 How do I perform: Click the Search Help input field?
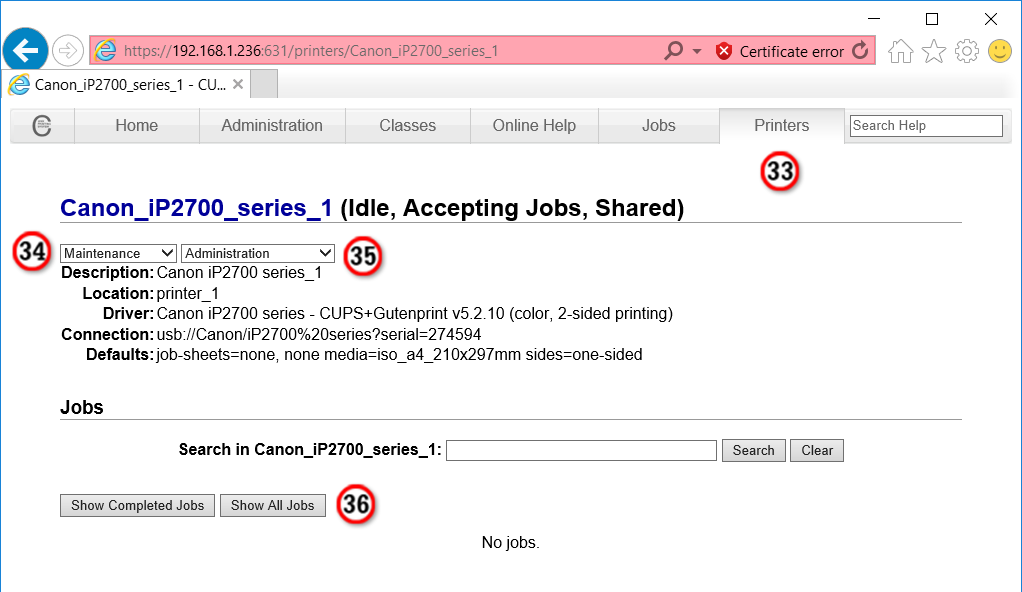(x=926, y=126)
